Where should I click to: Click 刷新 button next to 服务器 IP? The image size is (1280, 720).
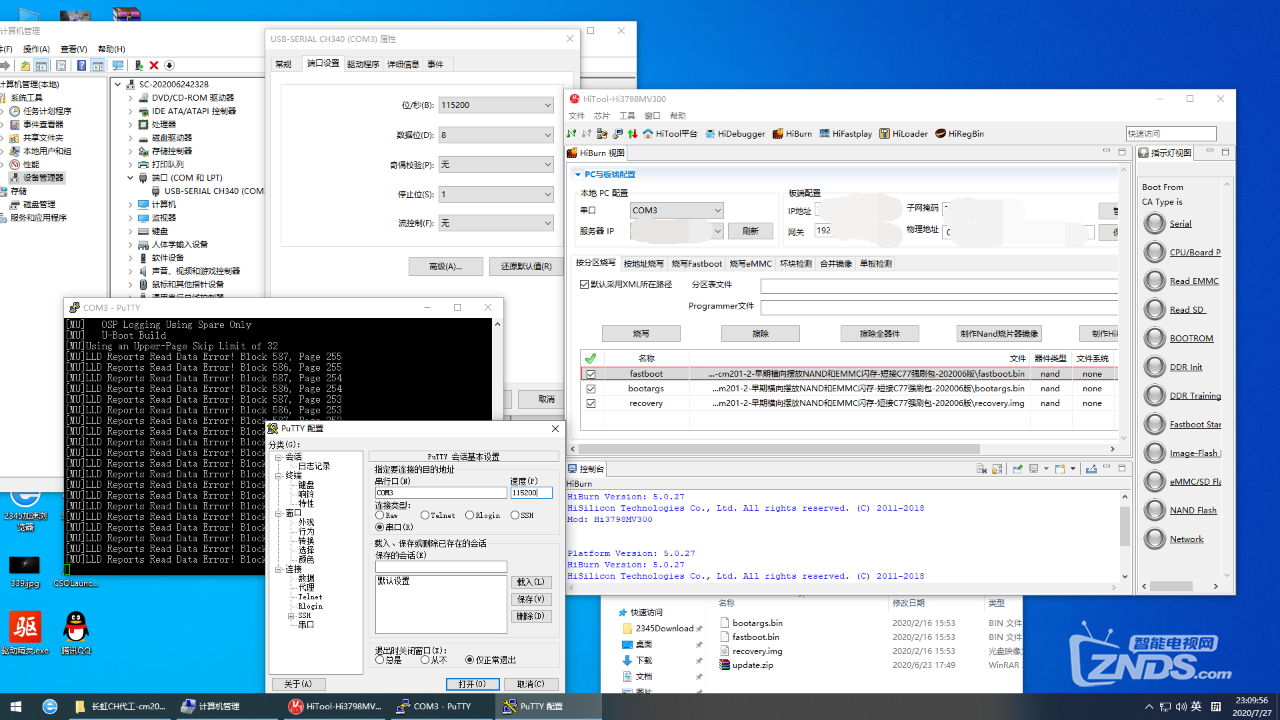click(750, 231)
